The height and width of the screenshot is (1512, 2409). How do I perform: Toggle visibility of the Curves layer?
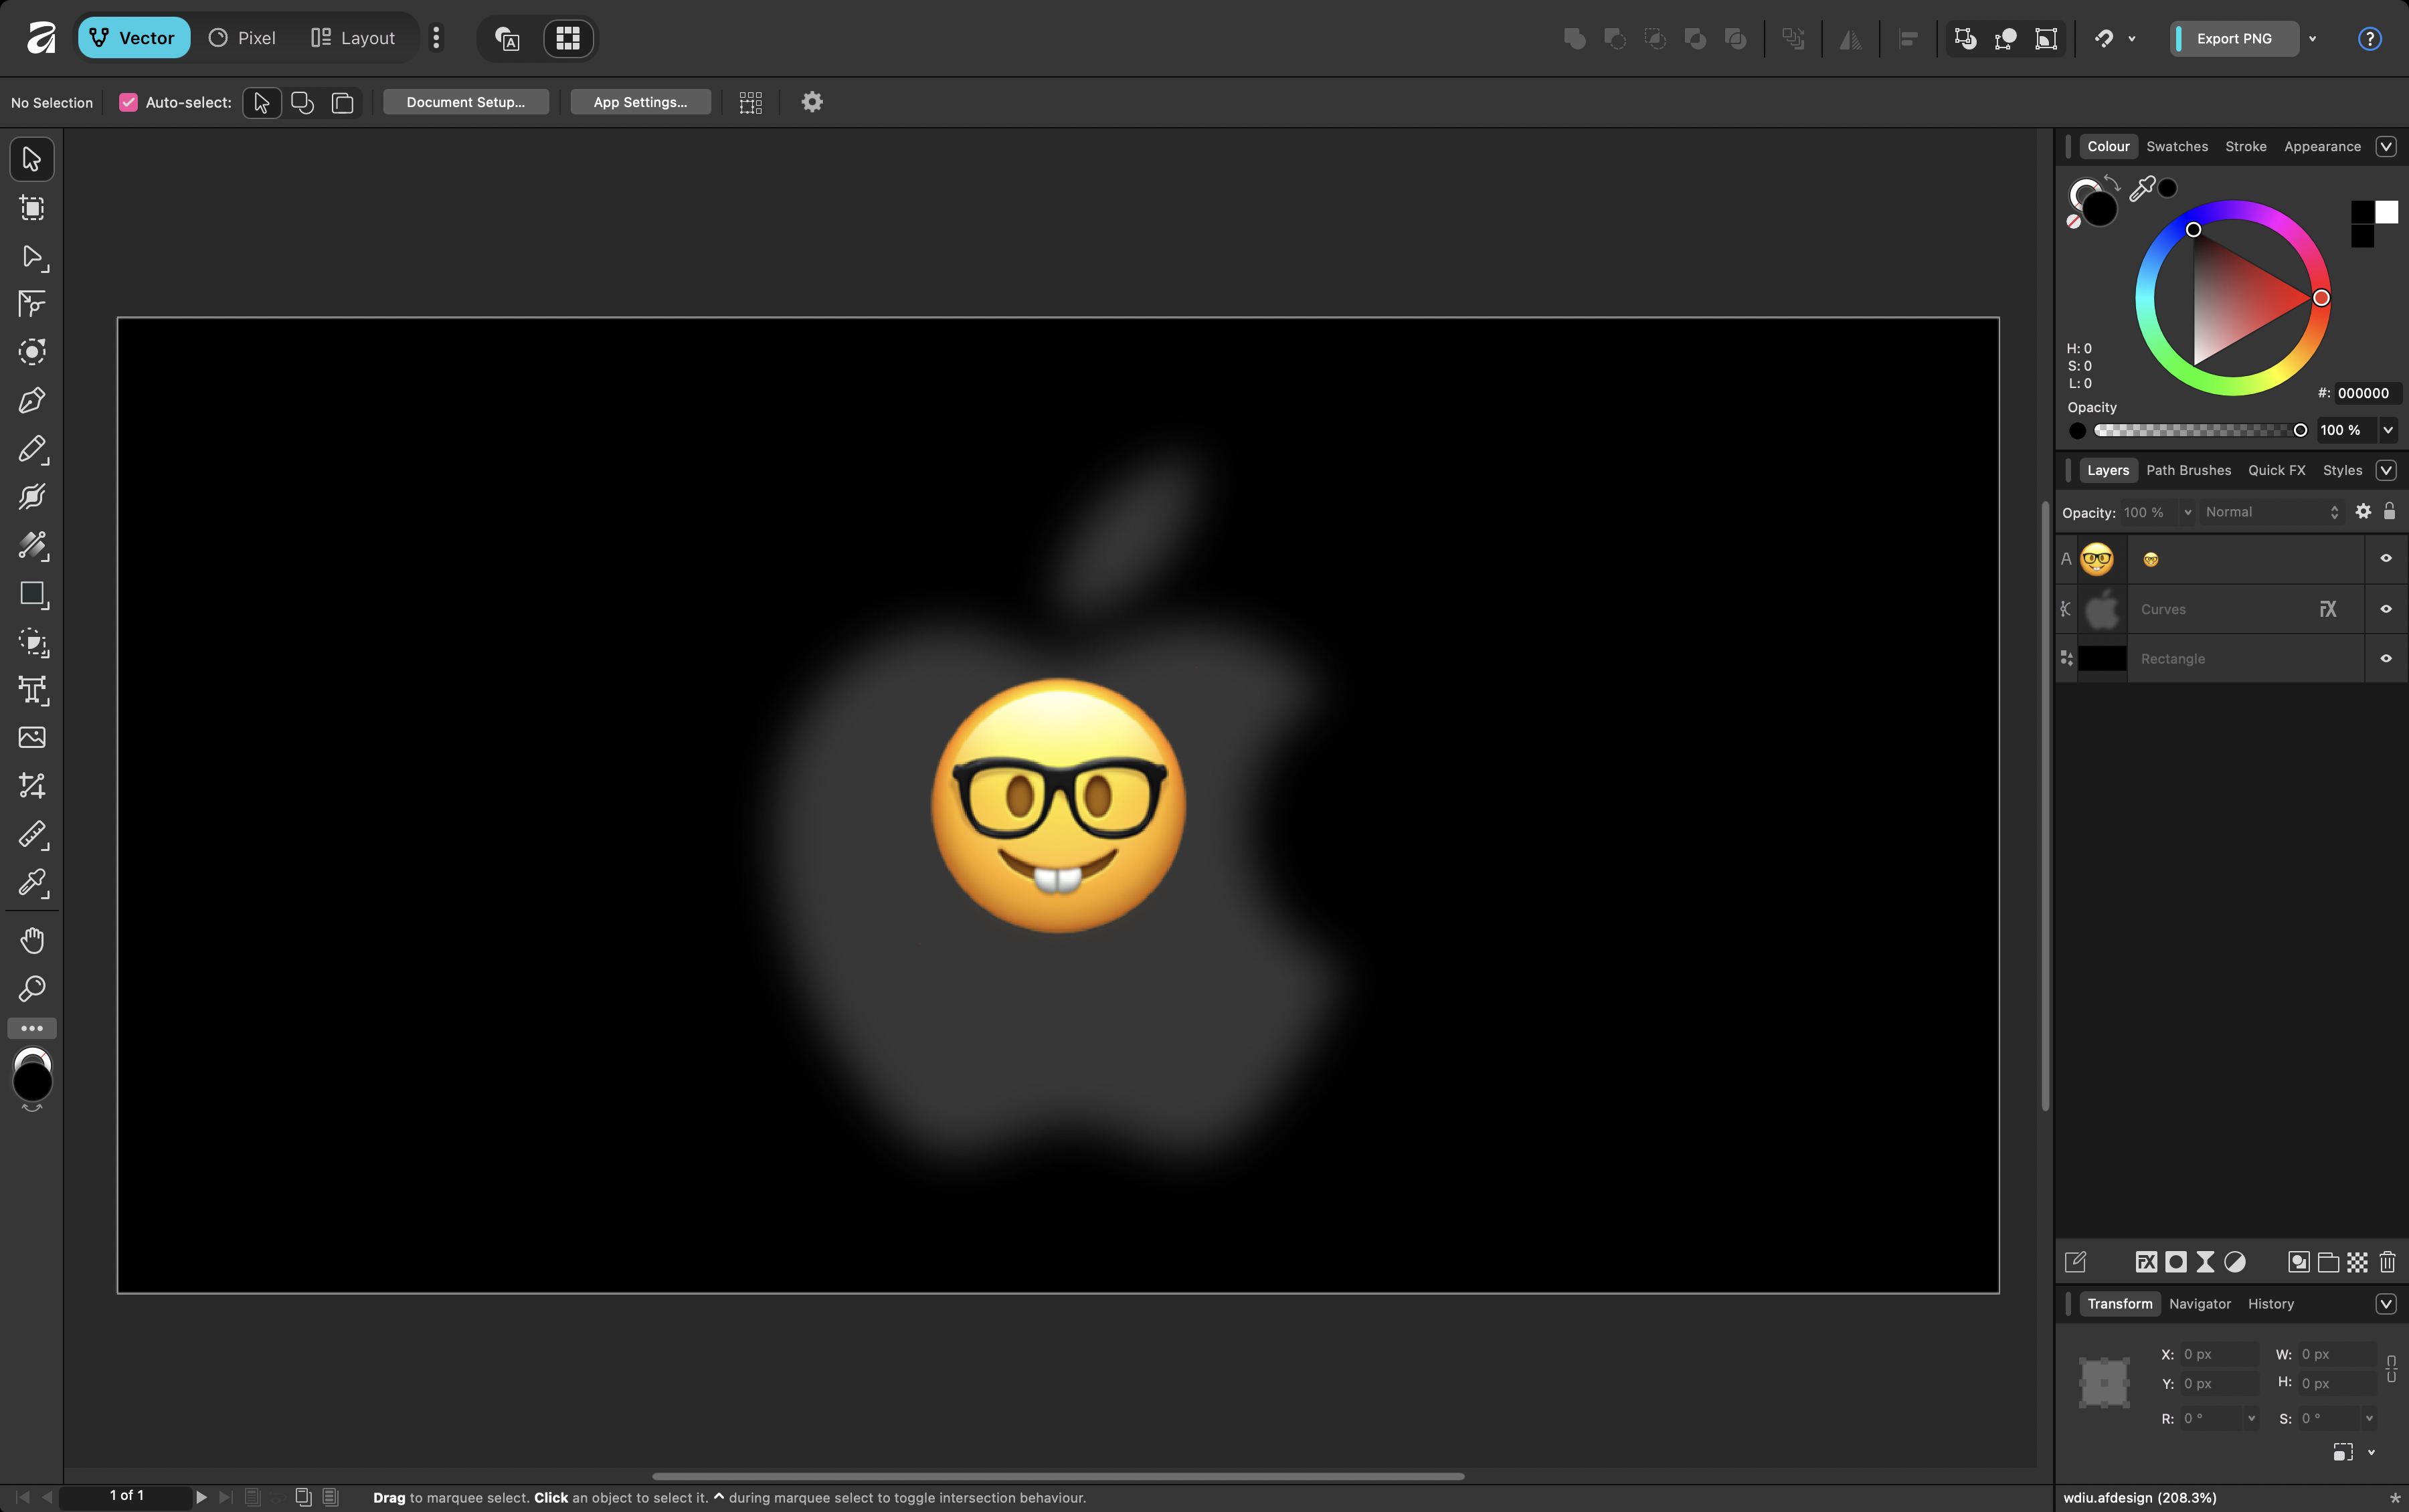click(x=2385, y=608)
